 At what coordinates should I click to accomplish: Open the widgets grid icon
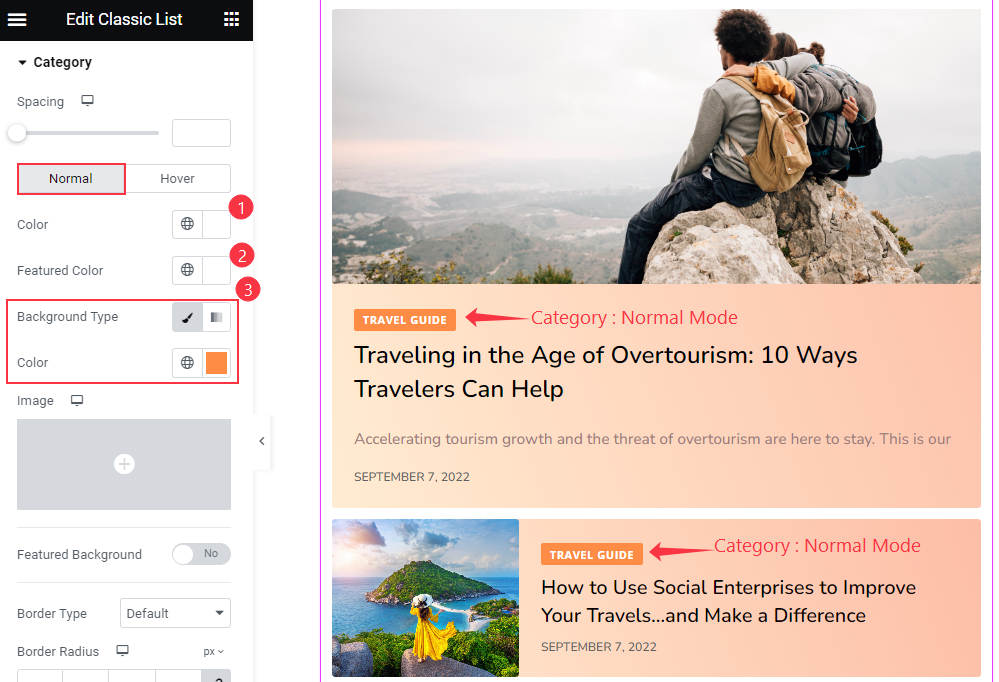click(x=231, y=20)
